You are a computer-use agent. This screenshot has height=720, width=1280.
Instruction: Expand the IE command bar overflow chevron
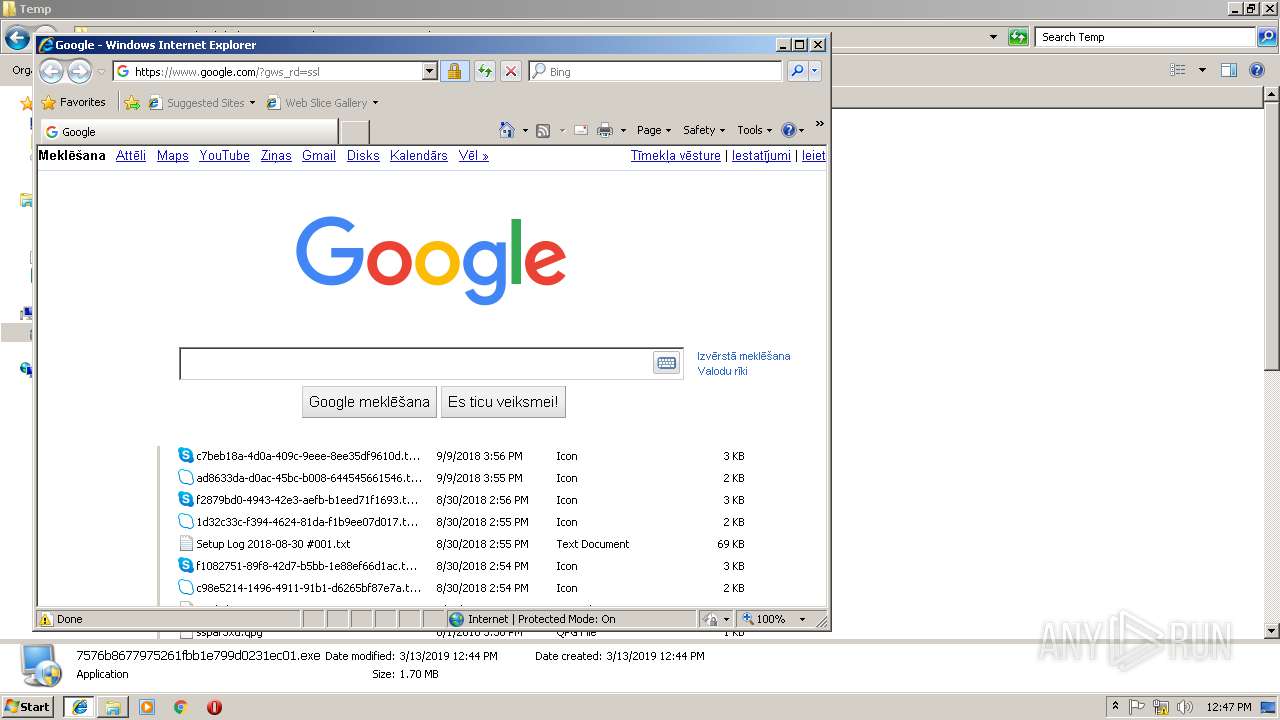(x=819, y=124)
